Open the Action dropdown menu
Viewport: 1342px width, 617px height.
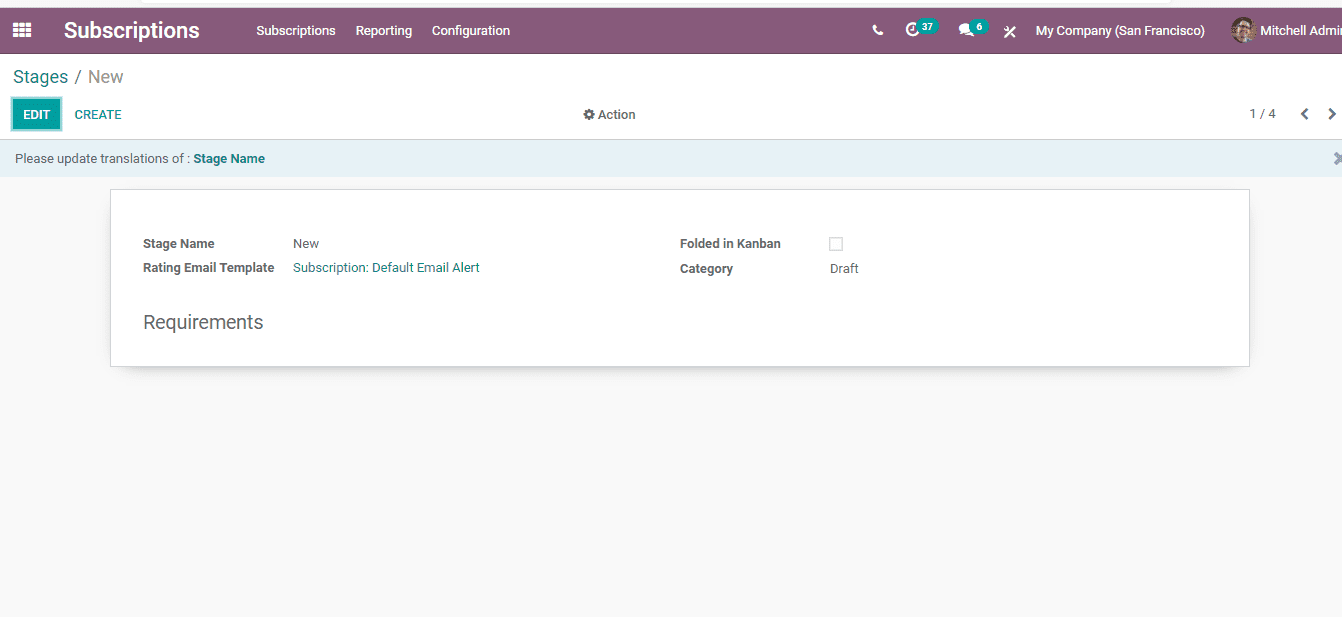pos(609,115)
